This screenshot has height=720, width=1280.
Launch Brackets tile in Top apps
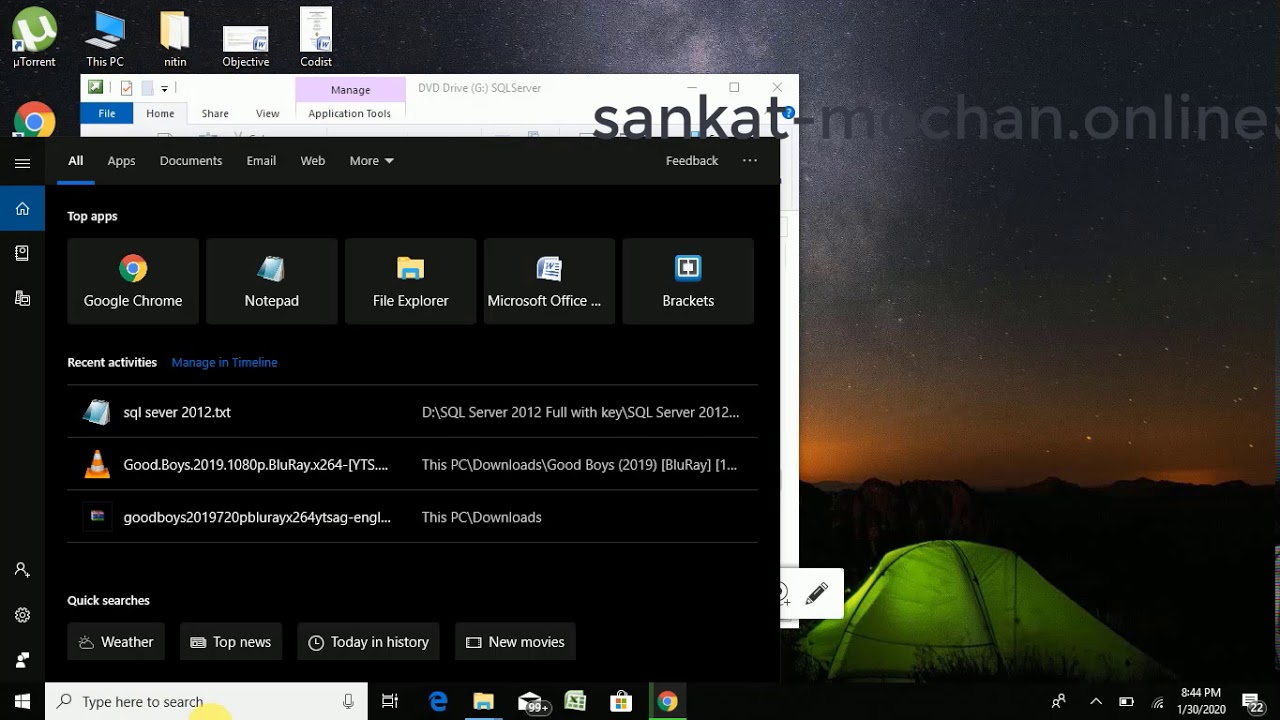(688, 281)
